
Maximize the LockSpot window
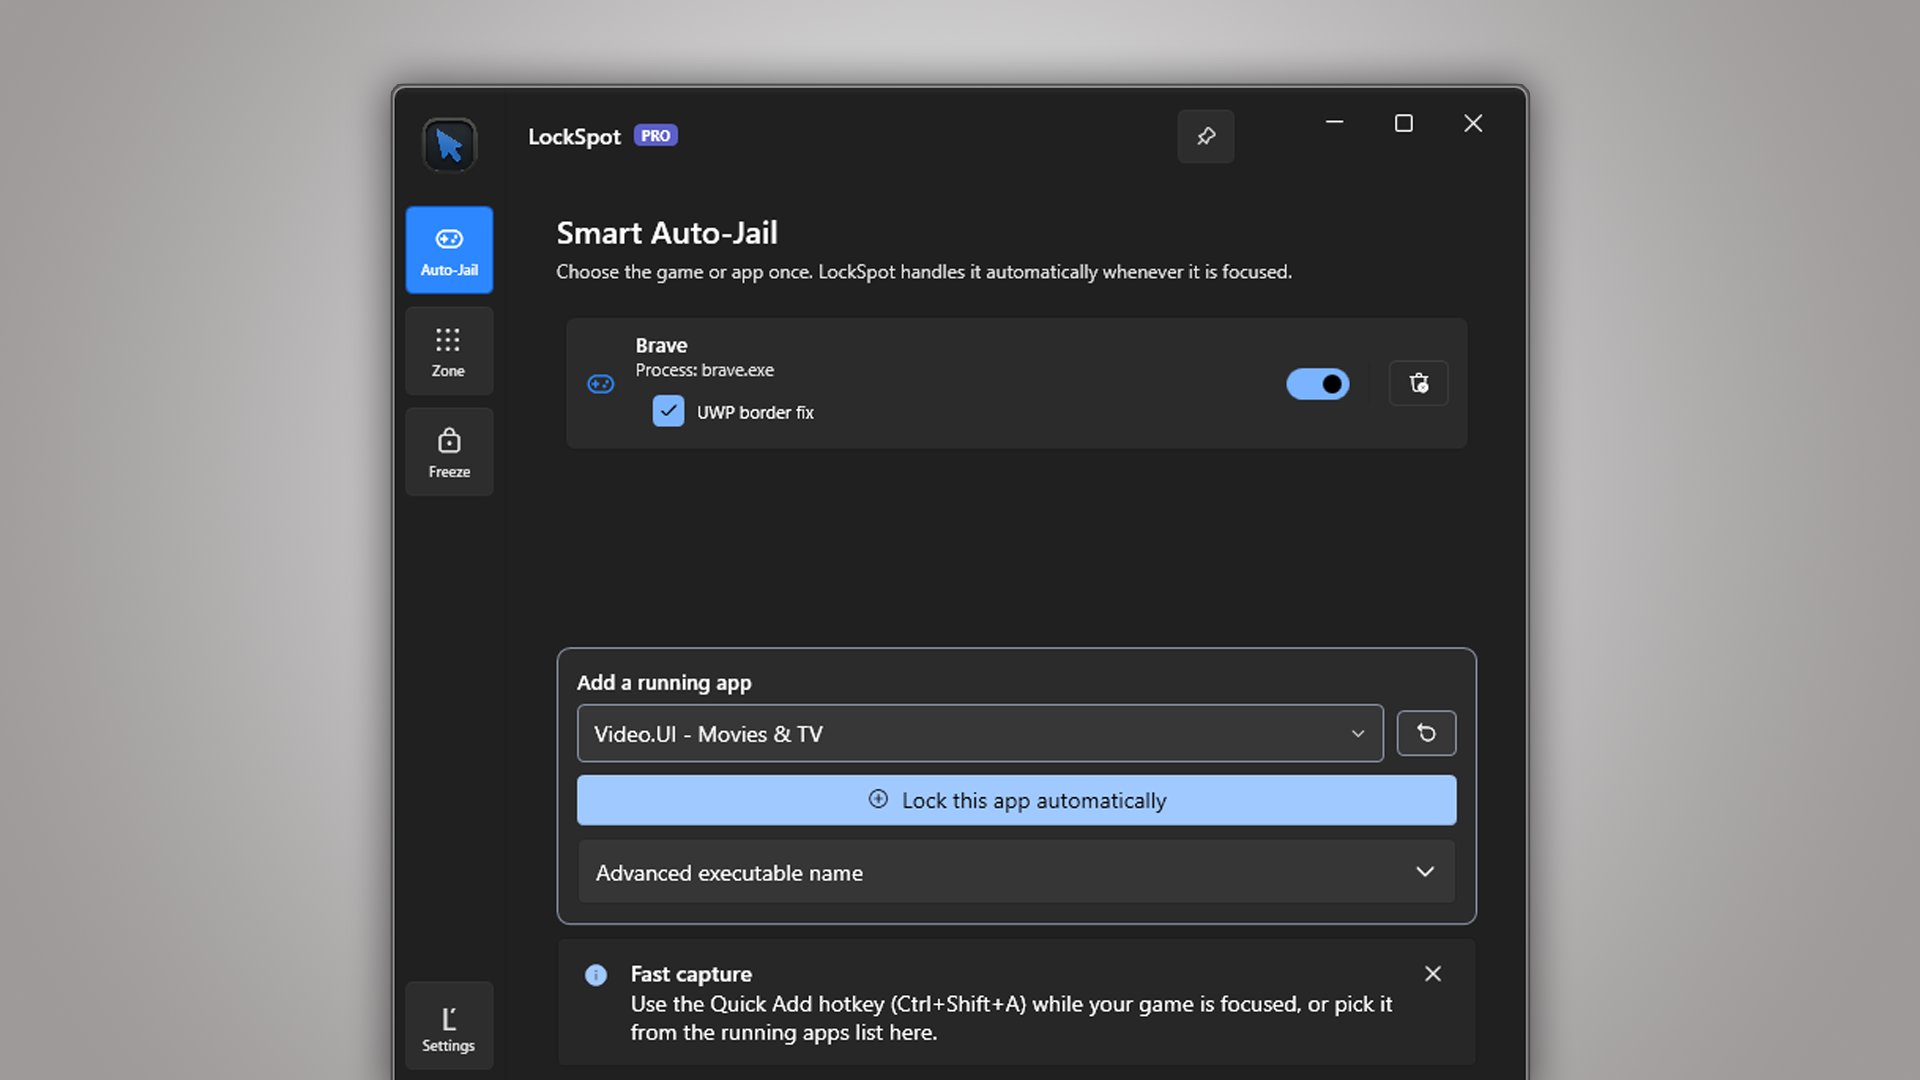click(x=1404, y=123)
